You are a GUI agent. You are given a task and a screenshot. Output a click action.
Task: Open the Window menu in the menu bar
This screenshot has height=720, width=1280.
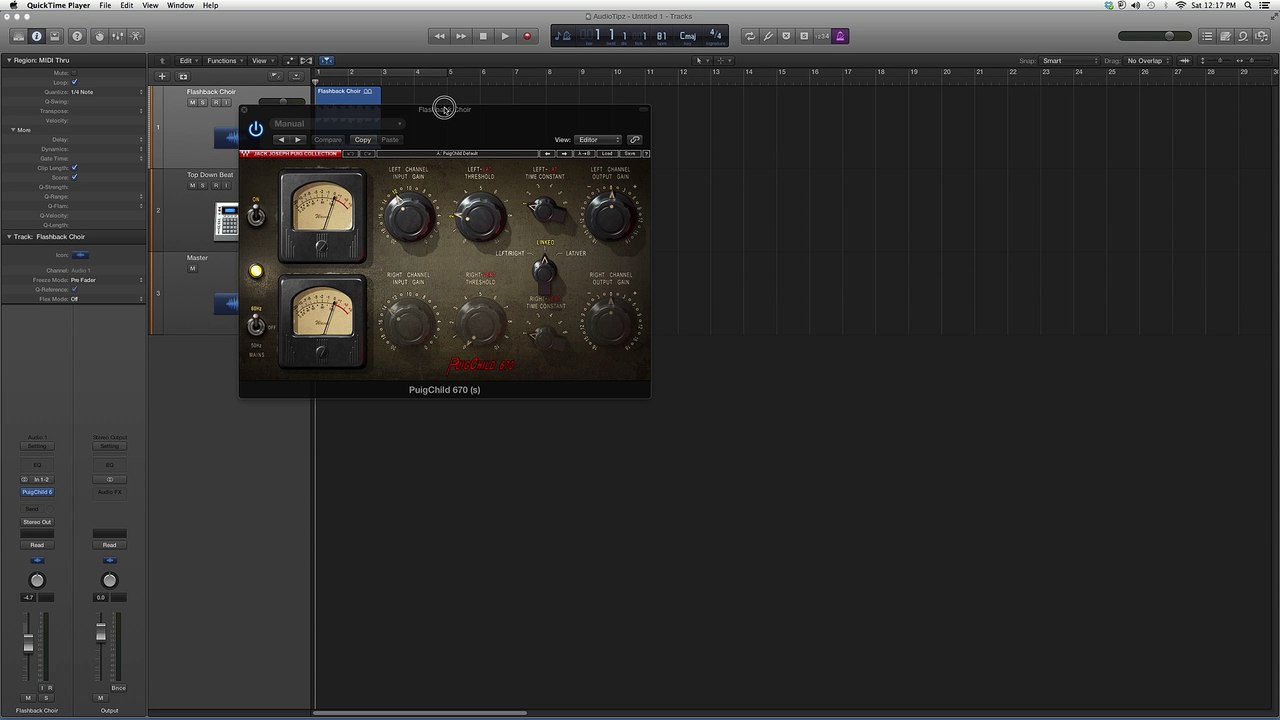click(180, 5)
